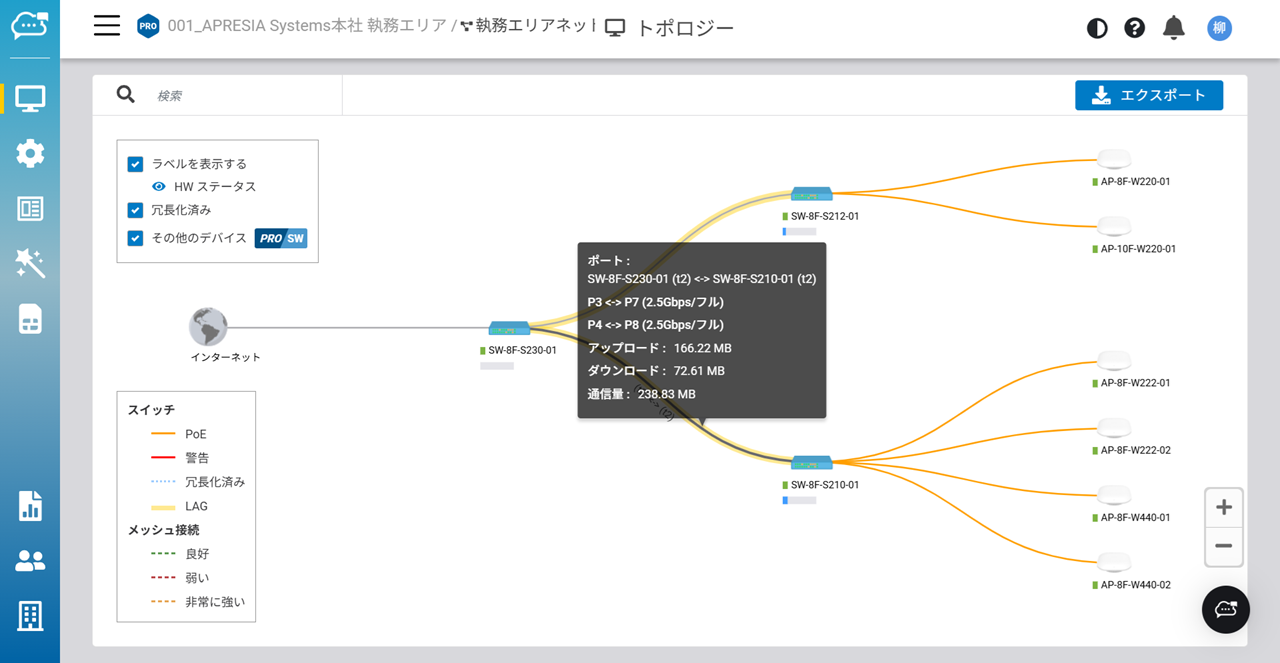The width and height of the screenshot is (1280, 663).
Task: Open the chat support bubble
Action: pos(1225,609)
